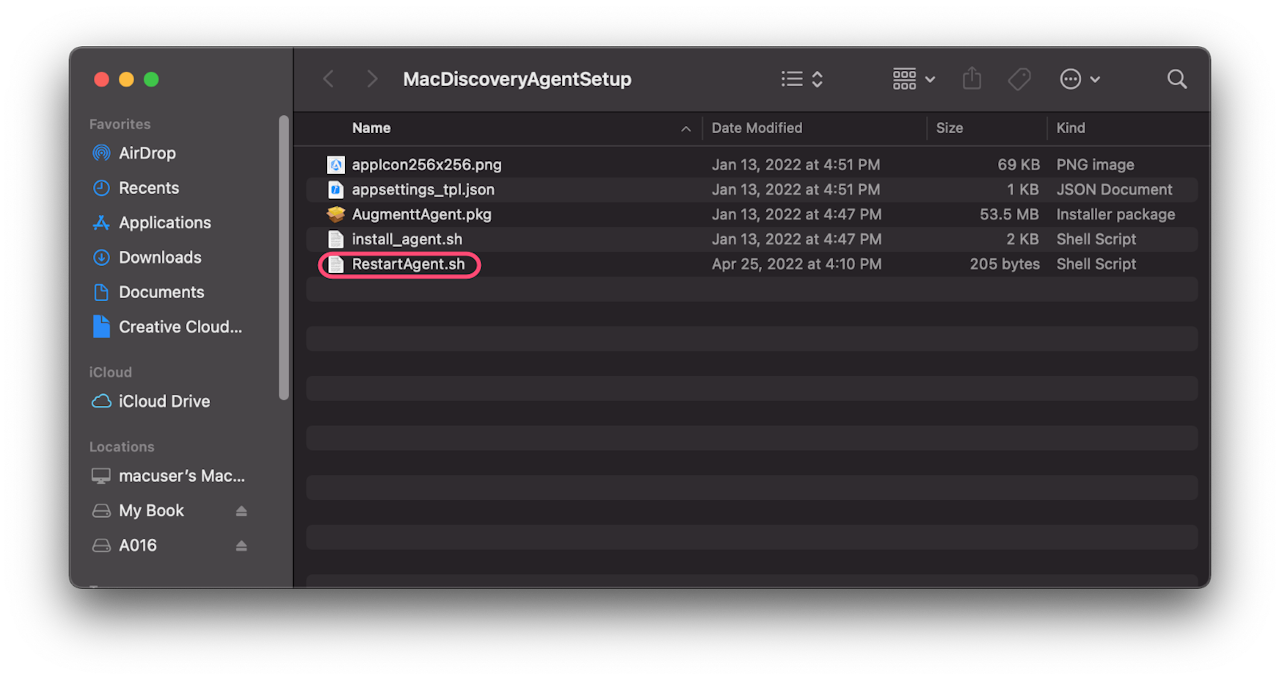Viewport: 1280px width, 680px height.
Task: Open the Group By dropdown
Action: [x=914, y=79]
